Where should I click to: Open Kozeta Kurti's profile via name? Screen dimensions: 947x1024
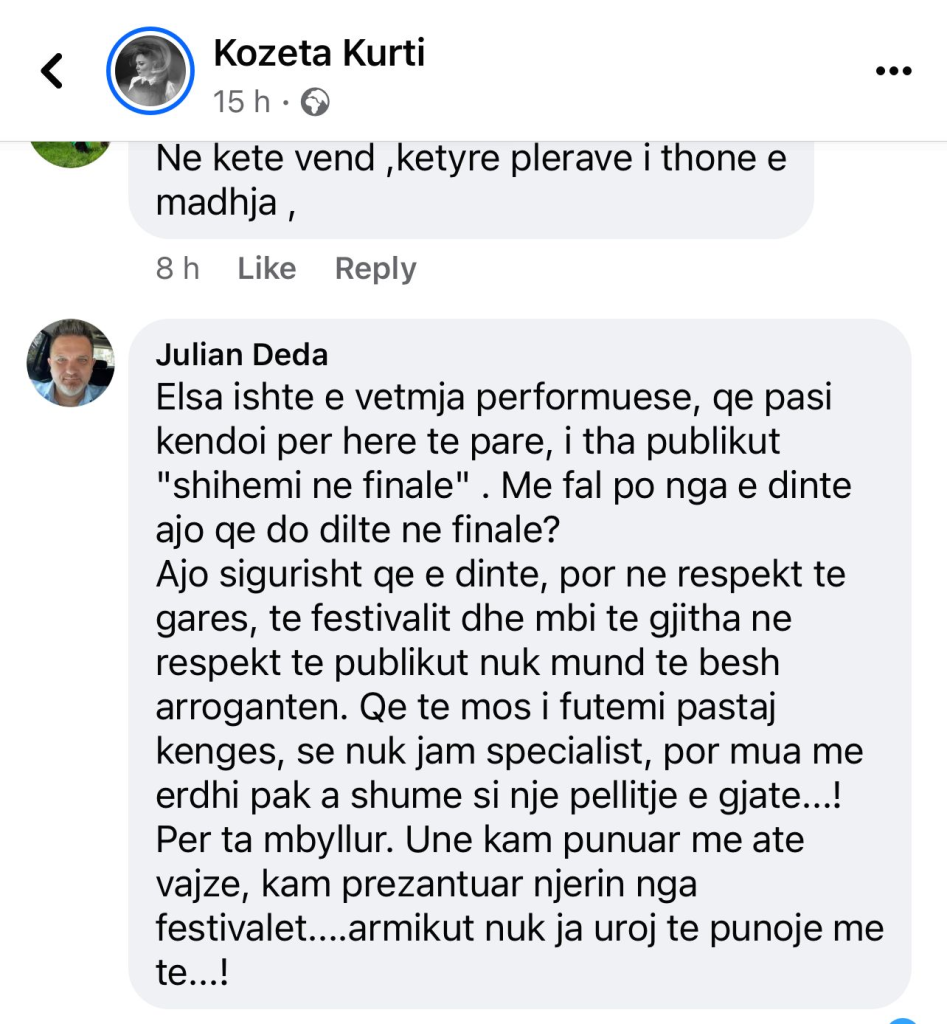[x=319, y=53]
